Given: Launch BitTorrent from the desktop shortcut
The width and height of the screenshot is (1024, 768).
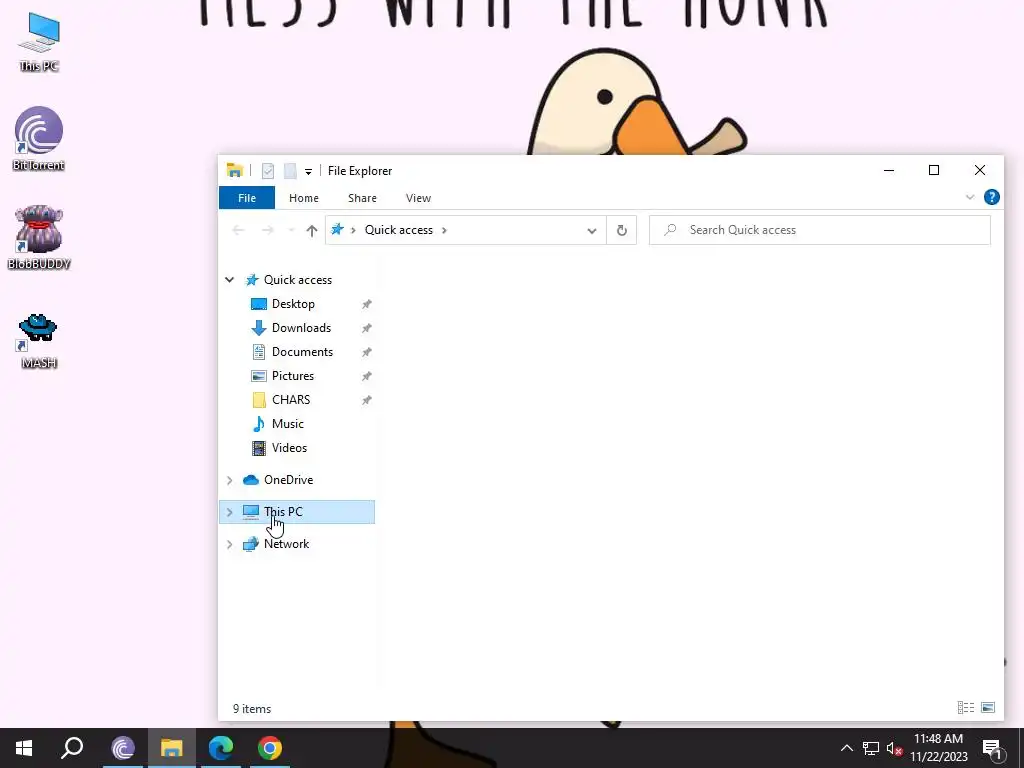Looking at the screenshot, I should tap(39, 138).
